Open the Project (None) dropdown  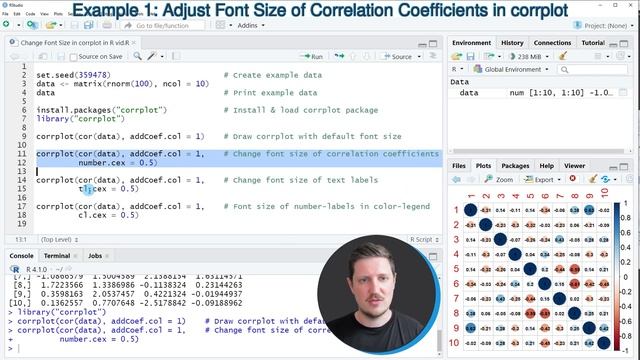click(x=603, y=25)
